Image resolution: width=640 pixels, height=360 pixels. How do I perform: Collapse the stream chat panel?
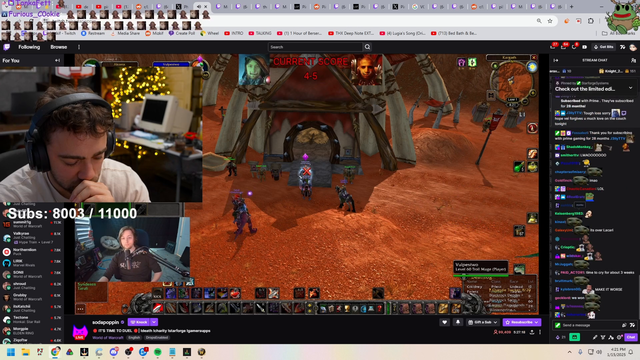click(x=556, y=60)
